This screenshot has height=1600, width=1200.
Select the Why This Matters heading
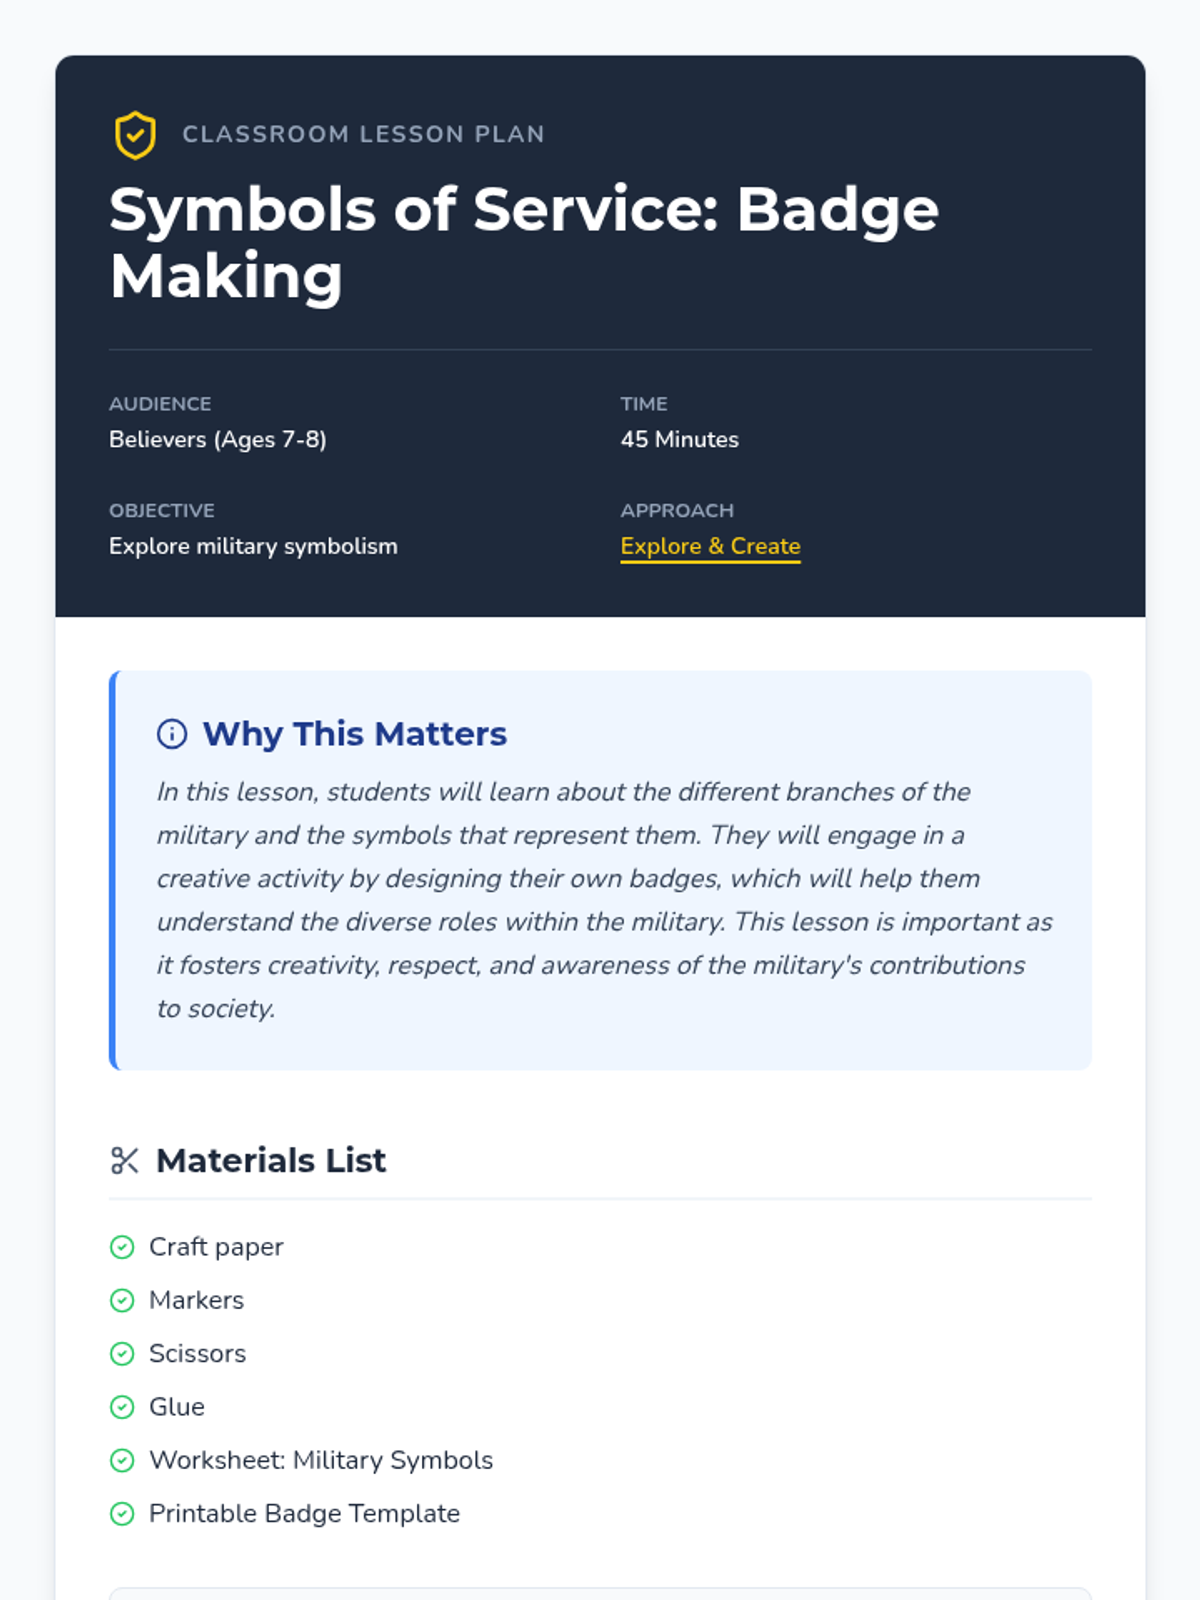tap(355, 734)
